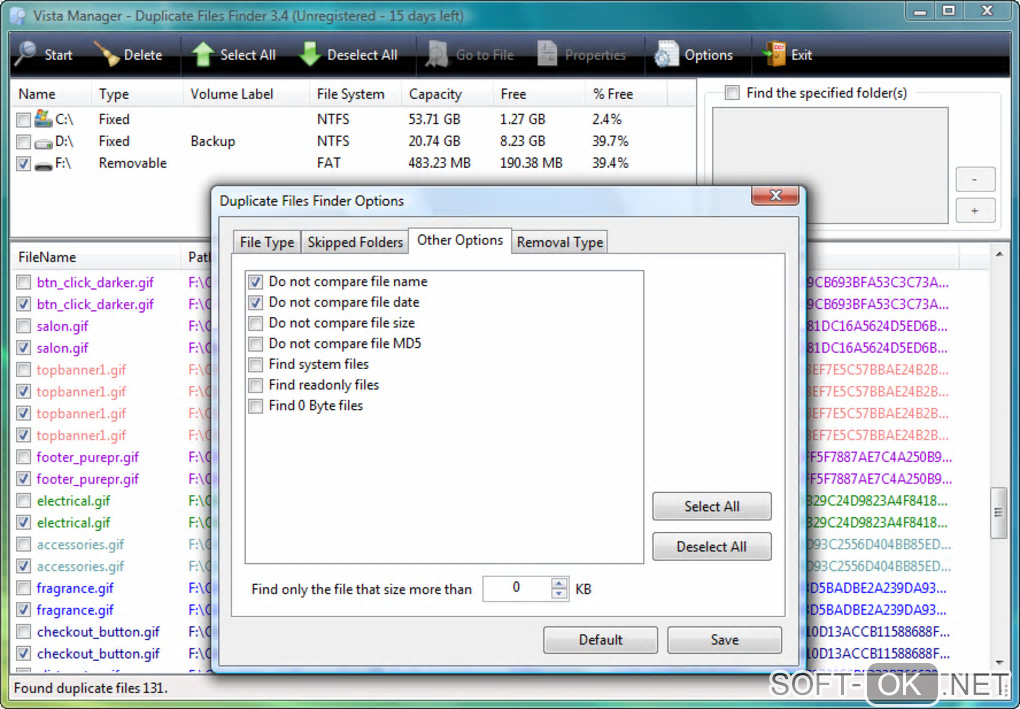Uncheck the second checkout_button.gif row checkbox

(x=23, y=653)
